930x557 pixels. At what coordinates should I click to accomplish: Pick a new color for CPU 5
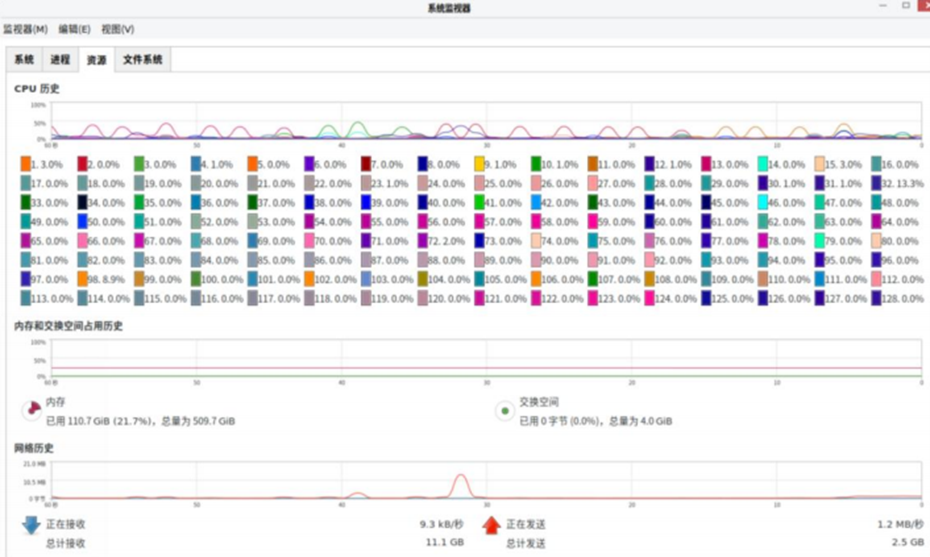[x=253, y=164]
